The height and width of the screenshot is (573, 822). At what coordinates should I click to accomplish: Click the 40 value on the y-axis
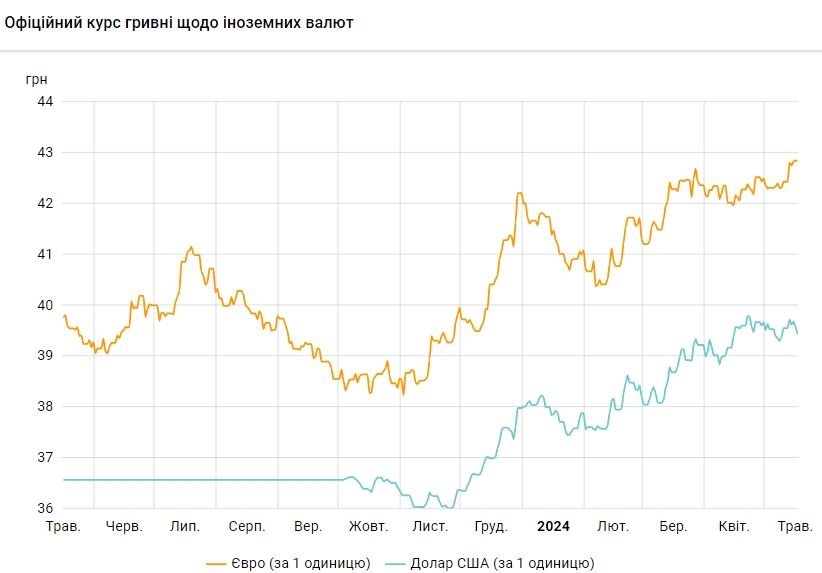point(44,305)
